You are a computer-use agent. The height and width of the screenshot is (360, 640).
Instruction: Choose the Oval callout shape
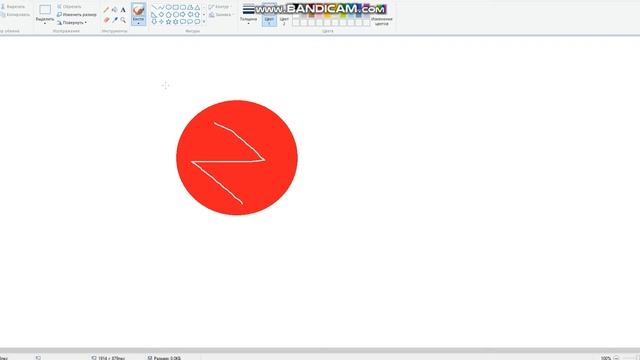(x=190, y=22)
